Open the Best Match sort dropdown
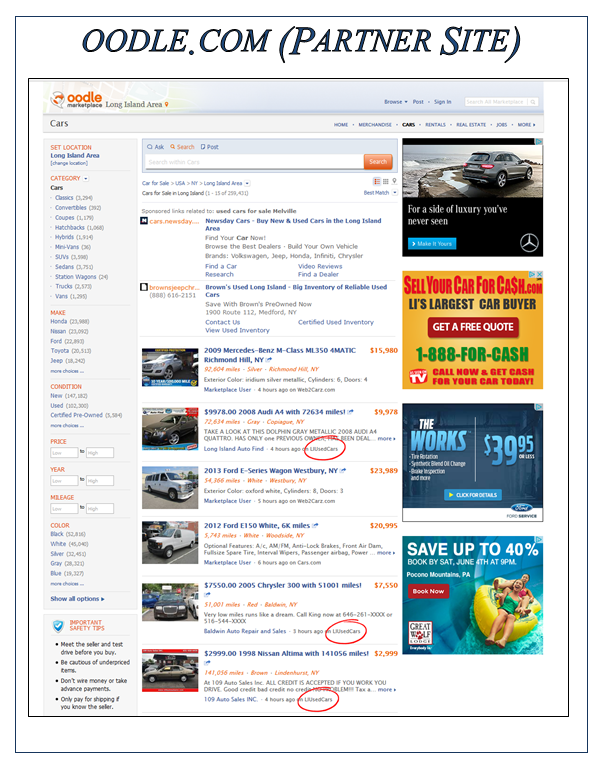The width and height of the screenshot is (598, 781). pos(395,192)
